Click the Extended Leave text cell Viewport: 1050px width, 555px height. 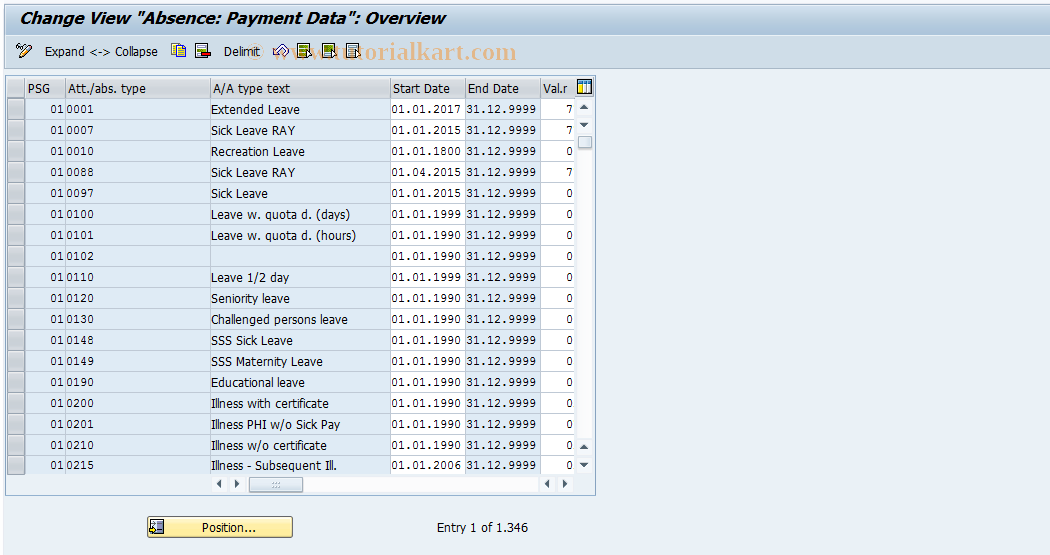point(300,109)
